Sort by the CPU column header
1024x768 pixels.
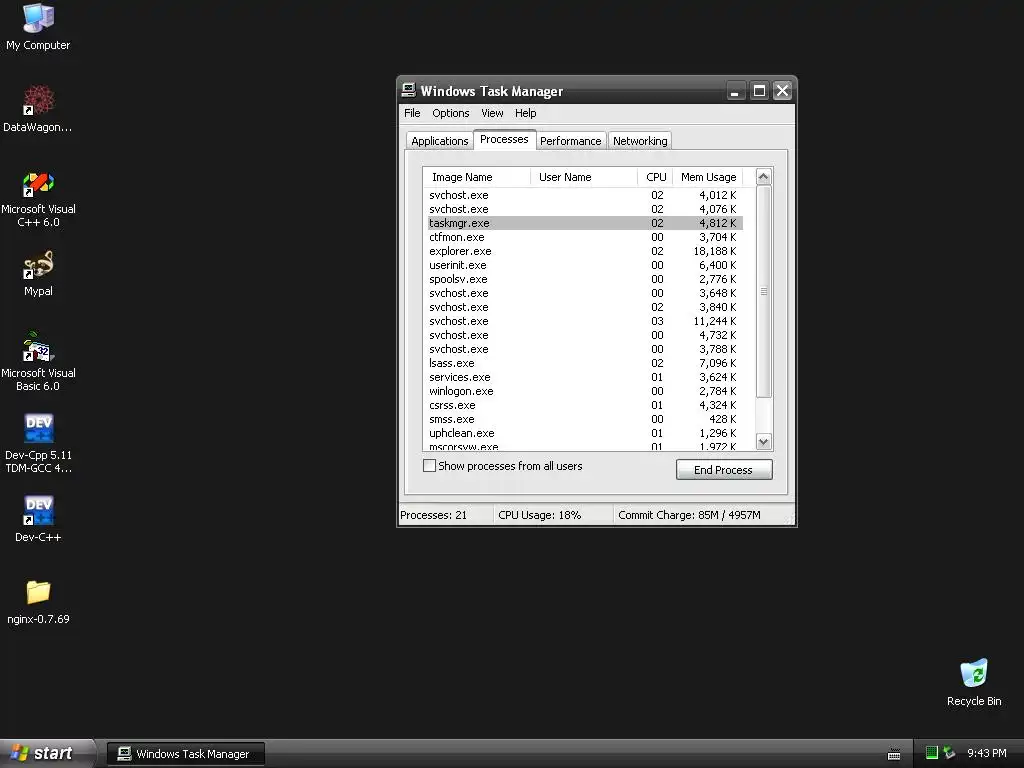click(x=655, y=177)
